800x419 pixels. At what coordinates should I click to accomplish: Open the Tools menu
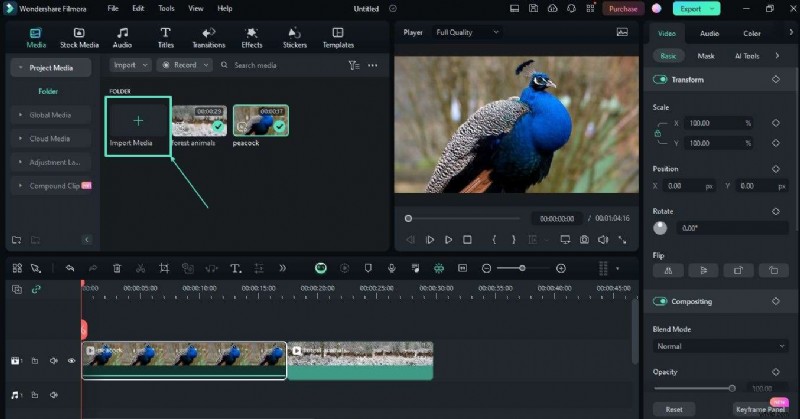tap(166, 9)
